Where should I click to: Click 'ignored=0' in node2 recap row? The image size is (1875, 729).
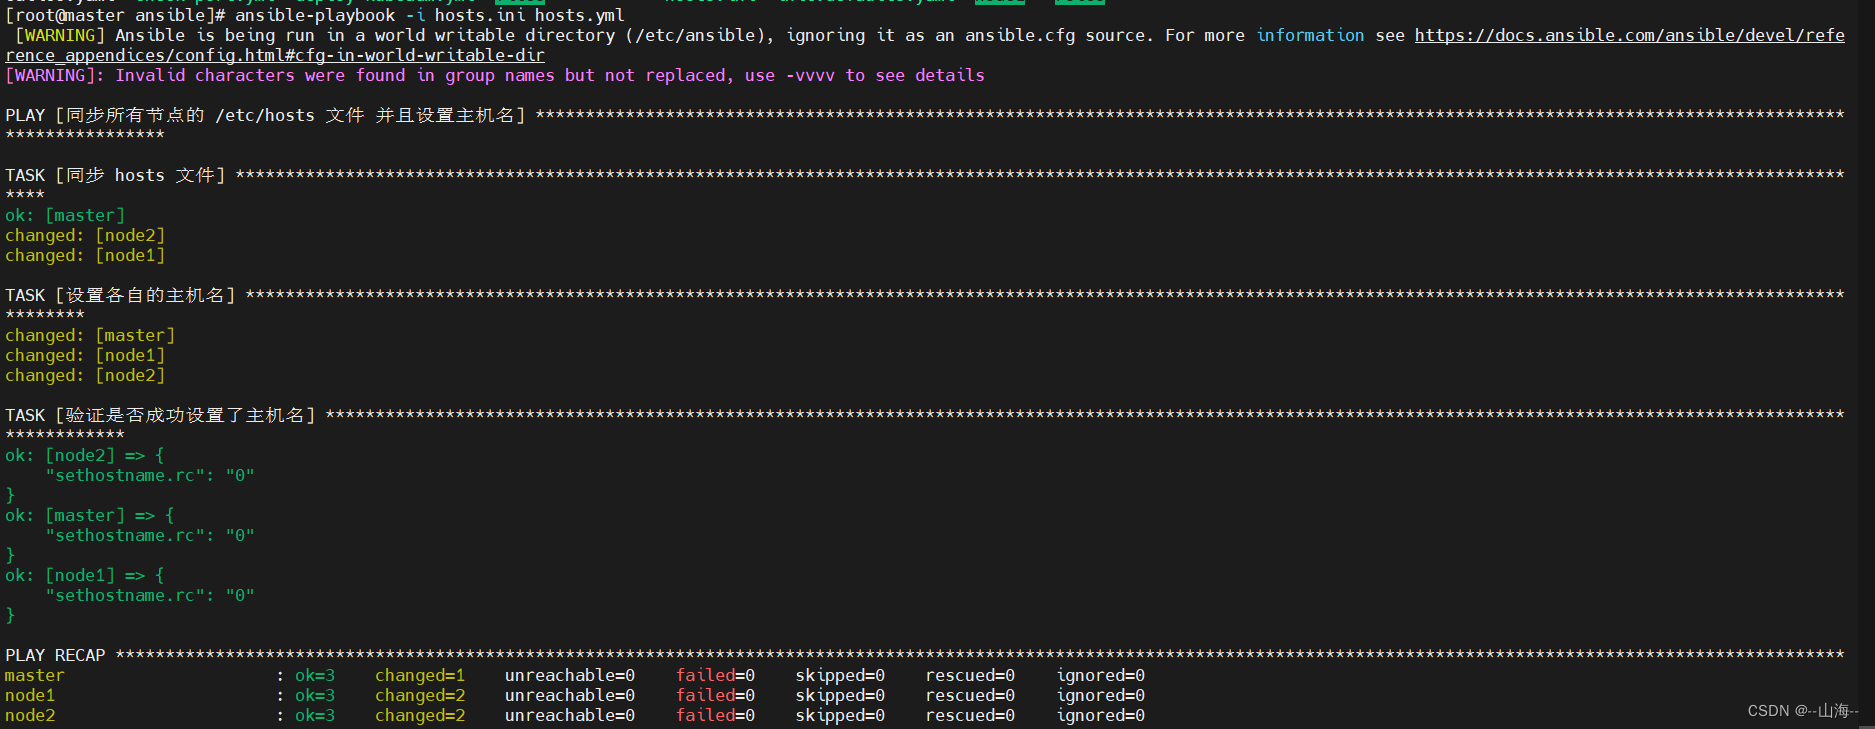click(x=1100, y=716)
